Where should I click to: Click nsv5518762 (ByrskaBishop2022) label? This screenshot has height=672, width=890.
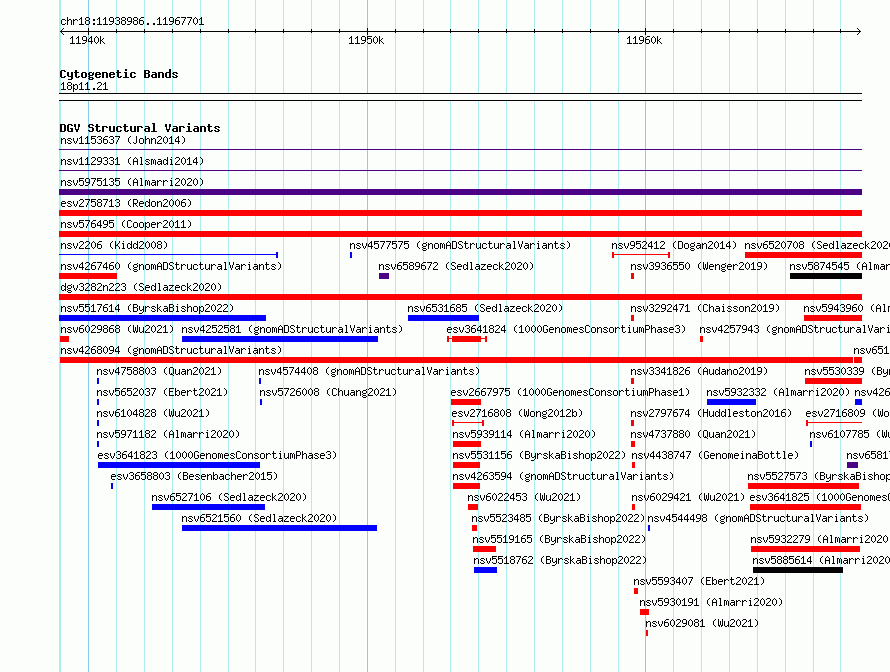(560, 560)
